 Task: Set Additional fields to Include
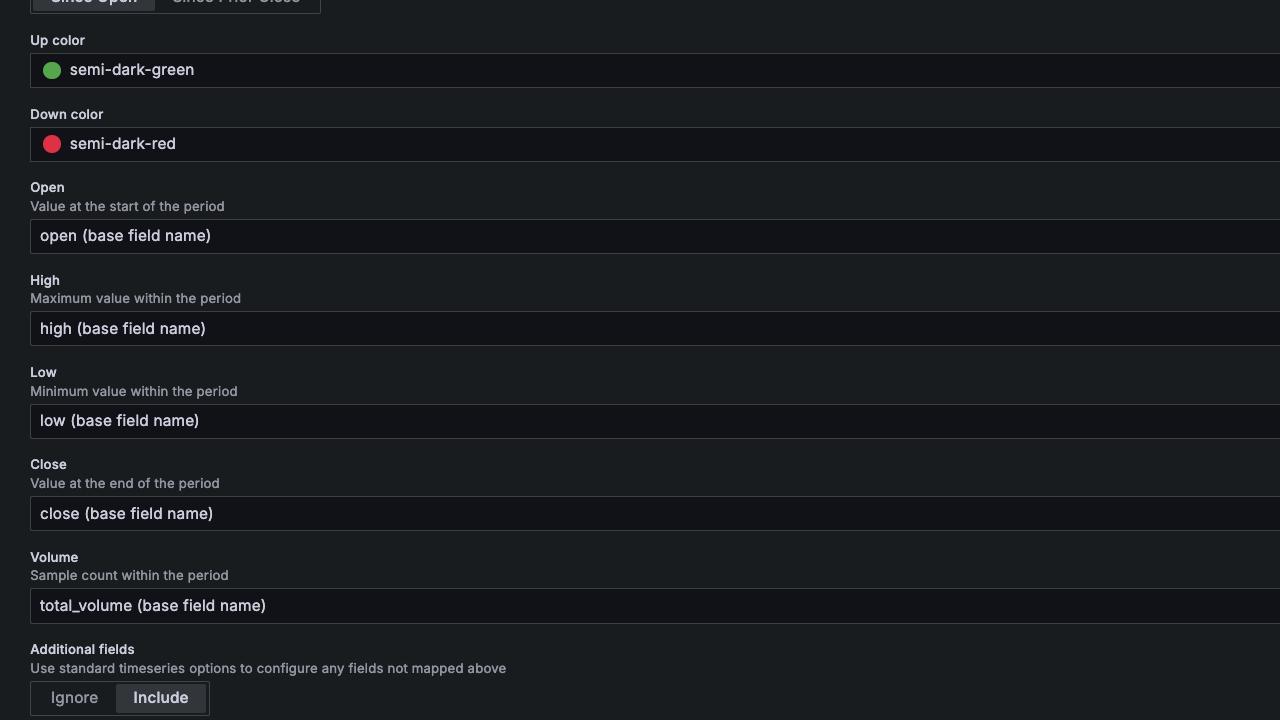tap(160, 698)
